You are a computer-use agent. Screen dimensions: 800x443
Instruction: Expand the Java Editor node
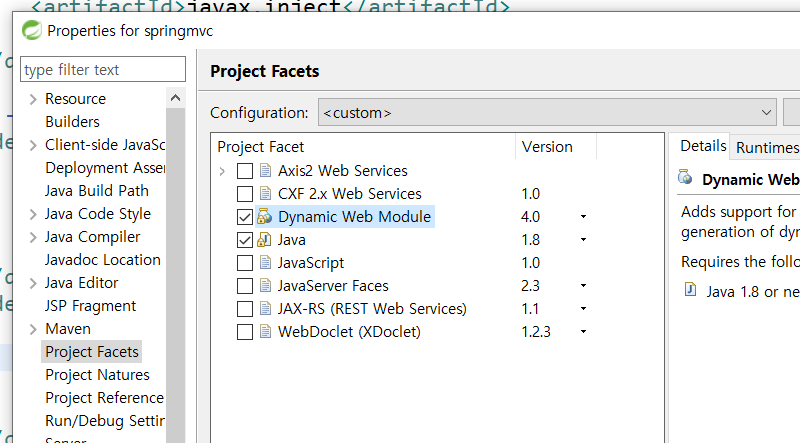coord(33,283)
